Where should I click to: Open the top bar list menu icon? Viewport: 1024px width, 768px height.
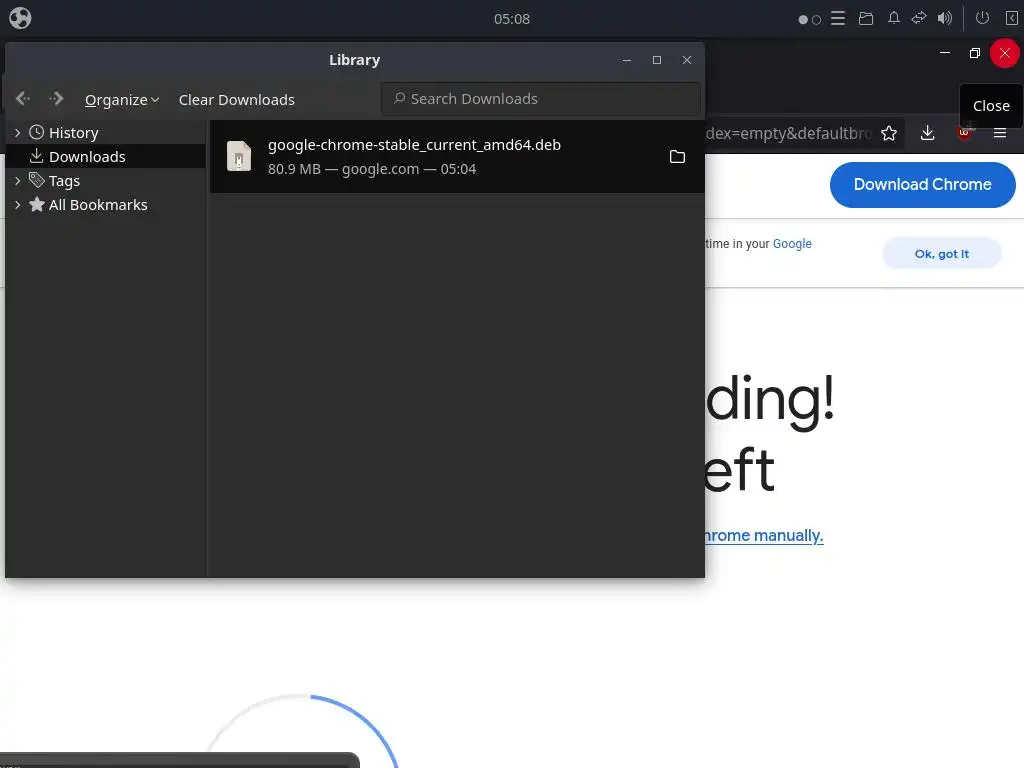(x=838, y=18)
